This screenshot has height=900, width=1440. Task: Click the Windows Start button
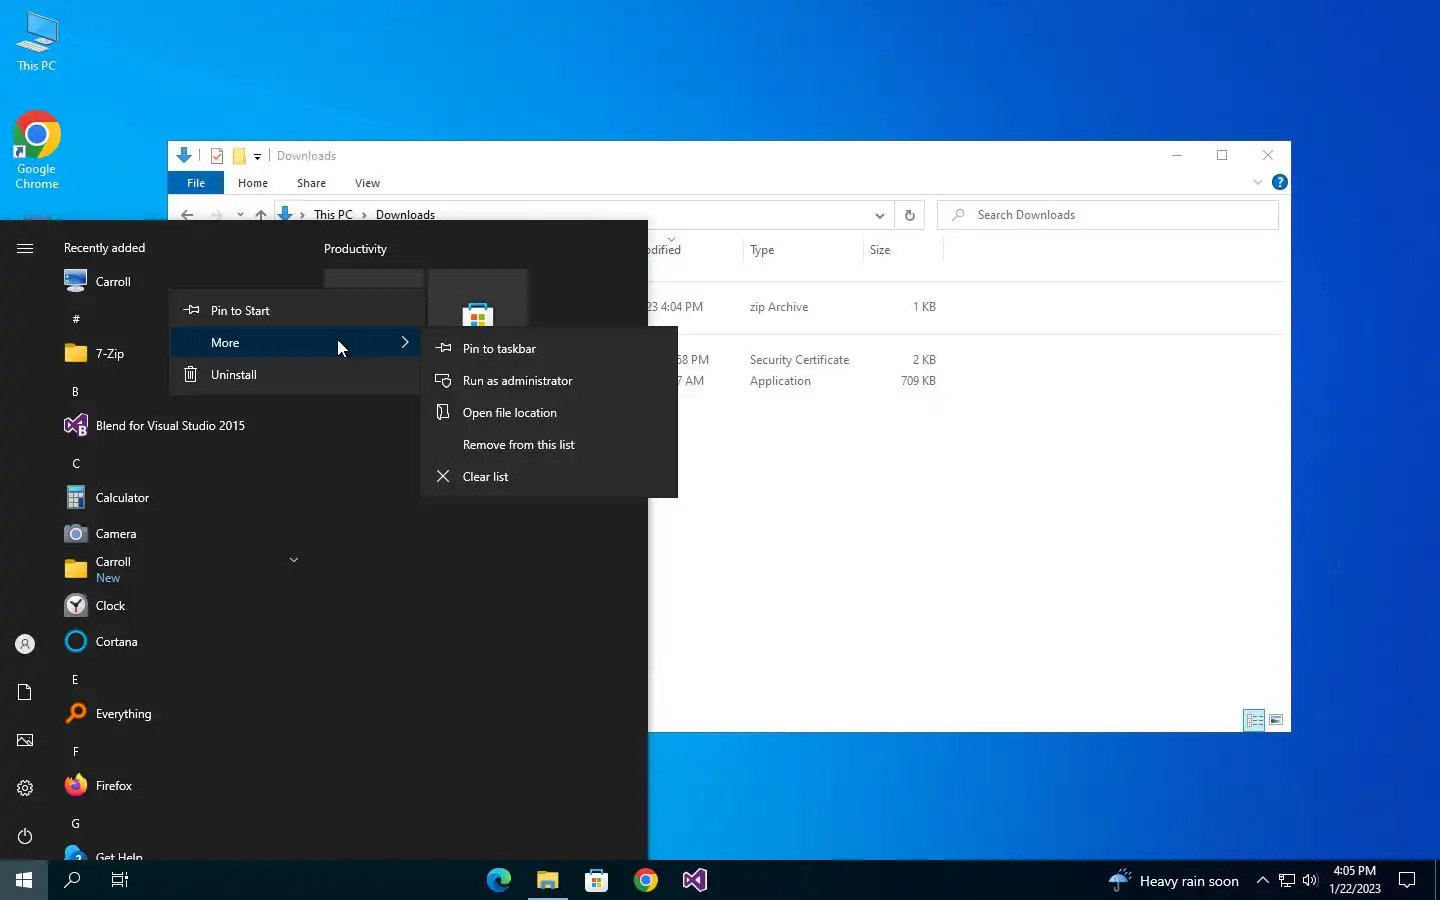pos(24,880)
